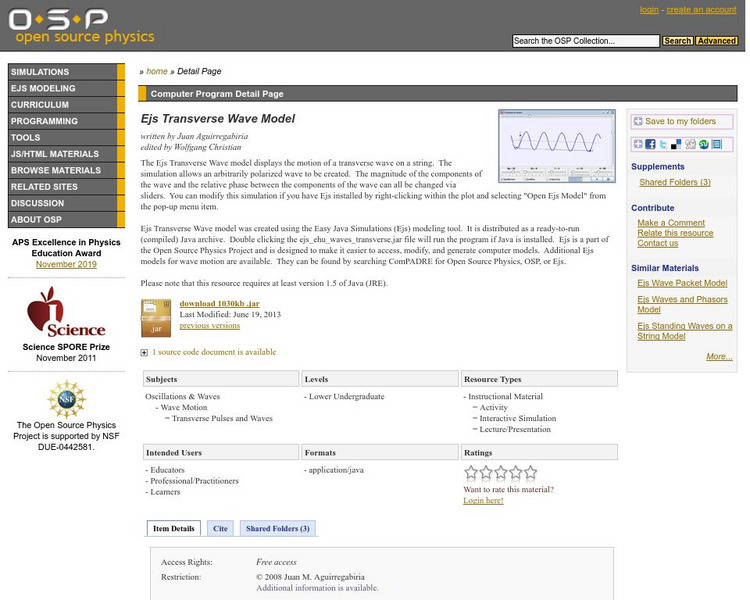Open the Shared Folders (3) tab
750x600 pixels.
277,528
